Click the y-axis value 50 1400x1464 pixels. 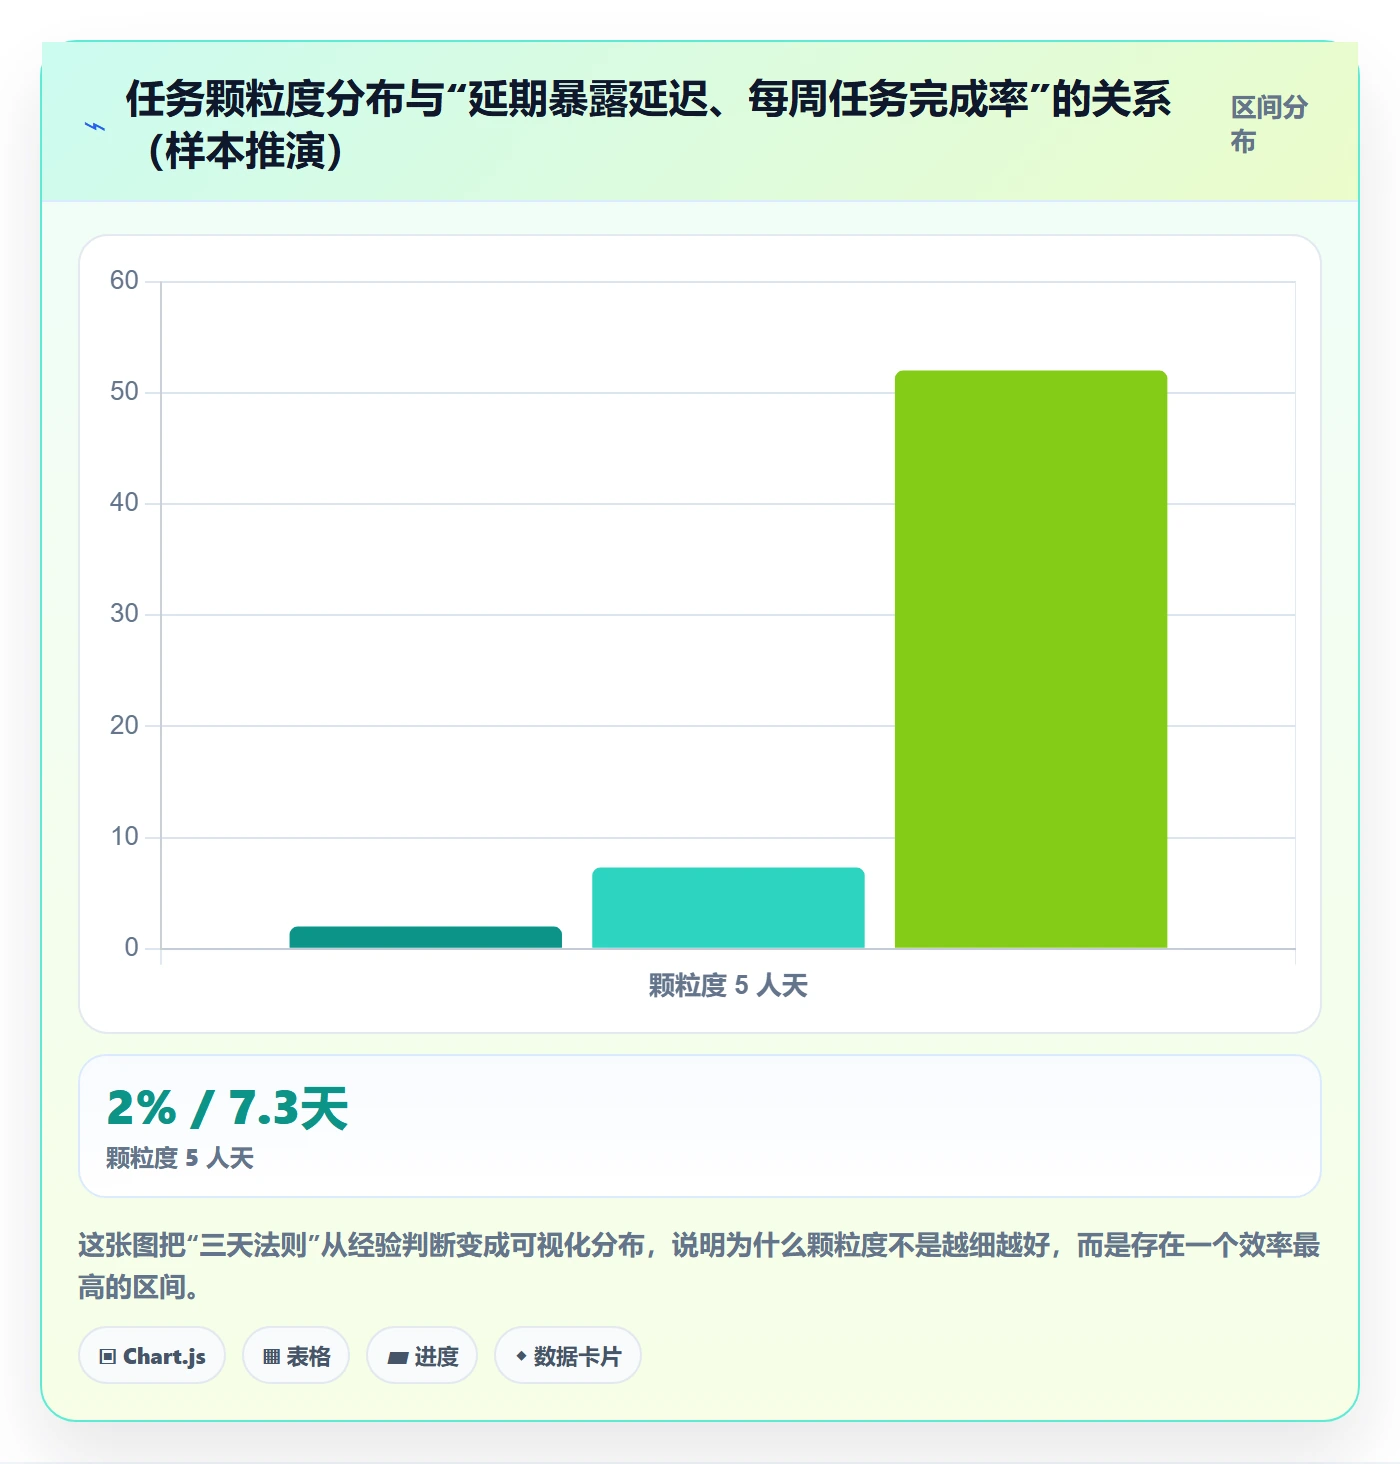click(124, 392)
